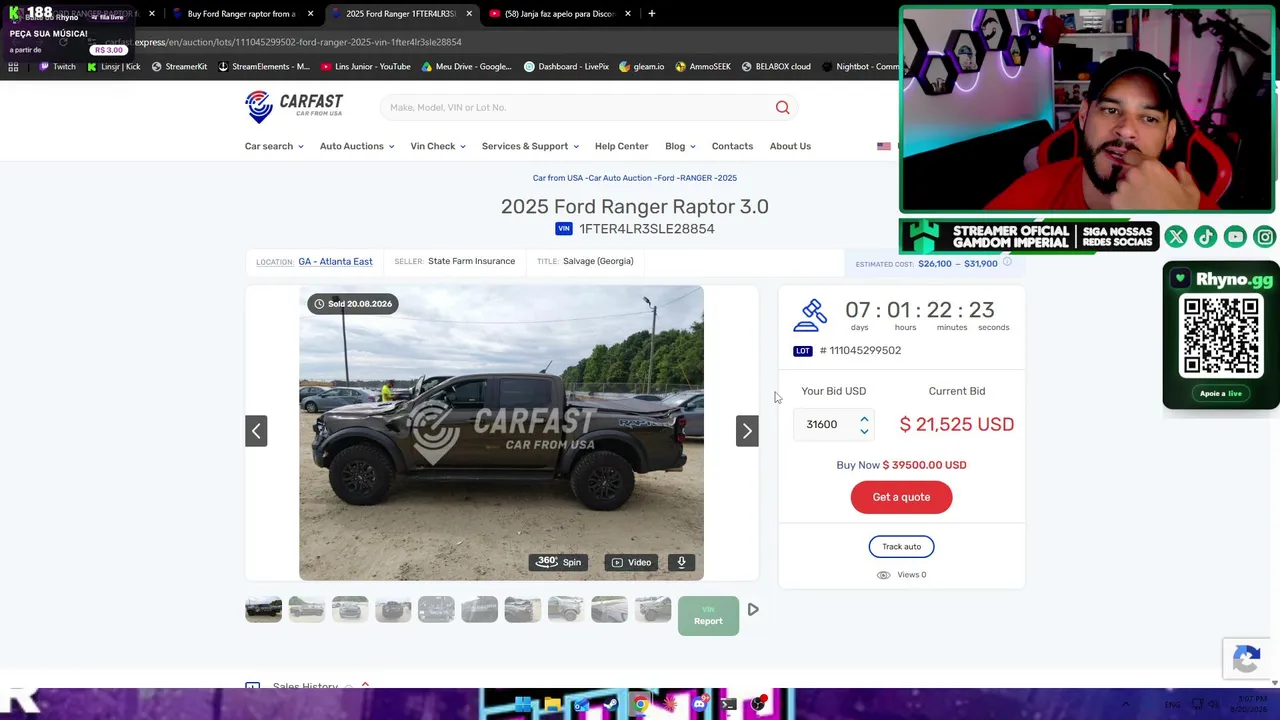This screenshot has height=720, width=1280.
Task: Expand the Auto Auctions dropdown menu
Action: click(x=357, y=146)
